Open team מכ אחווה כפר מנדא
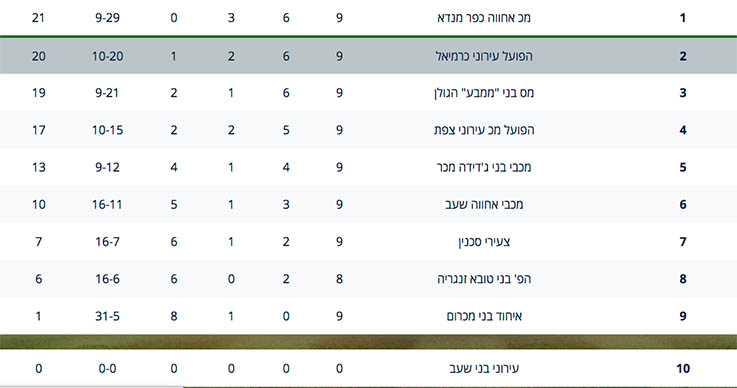Screen dimensions: 737x388 pyautogui.click(x=484, y=18)
